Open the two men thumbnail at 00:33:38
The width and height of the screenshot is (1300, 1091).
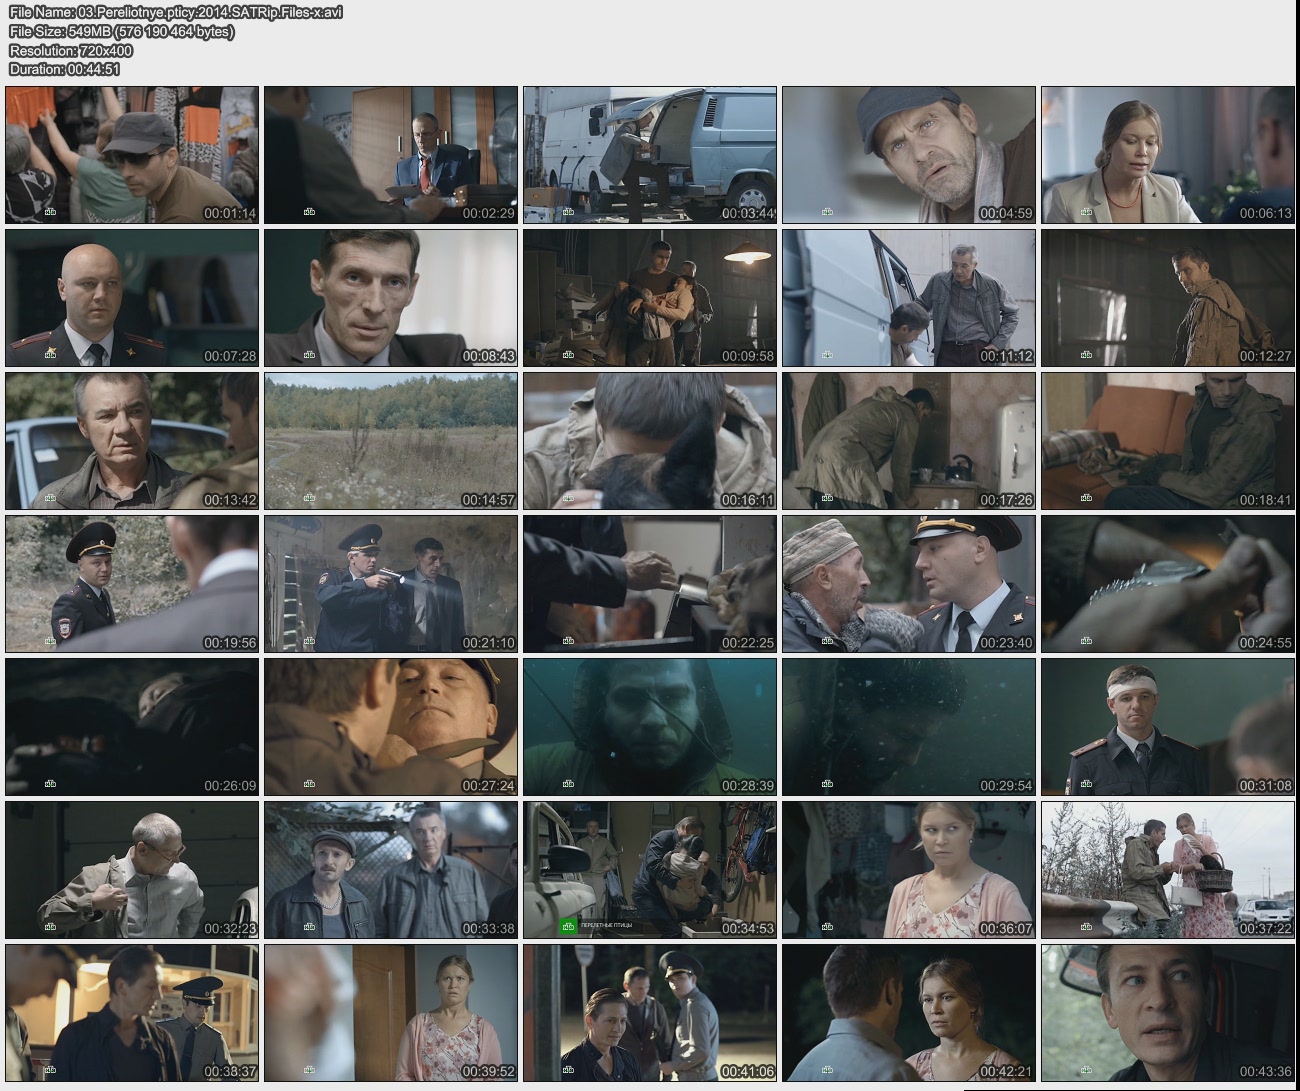point(391,870)
